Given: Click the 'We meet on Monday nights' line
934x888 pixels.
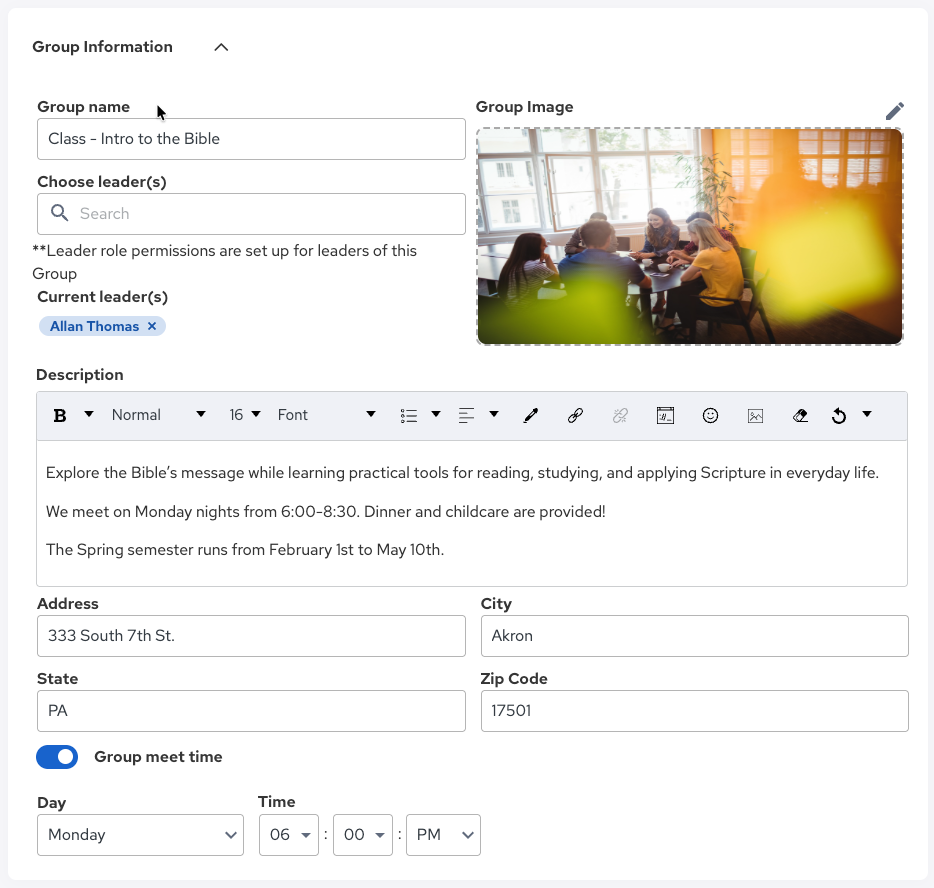Looking at the screenshot, I should [325, 512].
